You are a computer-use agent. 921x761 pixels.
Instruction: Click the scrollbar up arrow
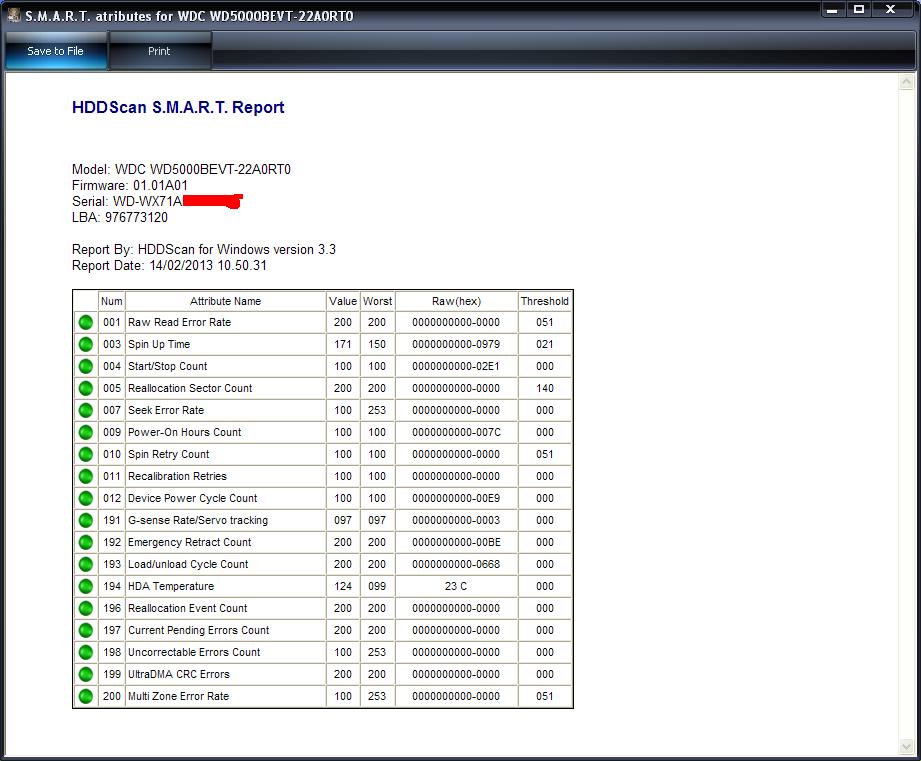click(906, 82)
